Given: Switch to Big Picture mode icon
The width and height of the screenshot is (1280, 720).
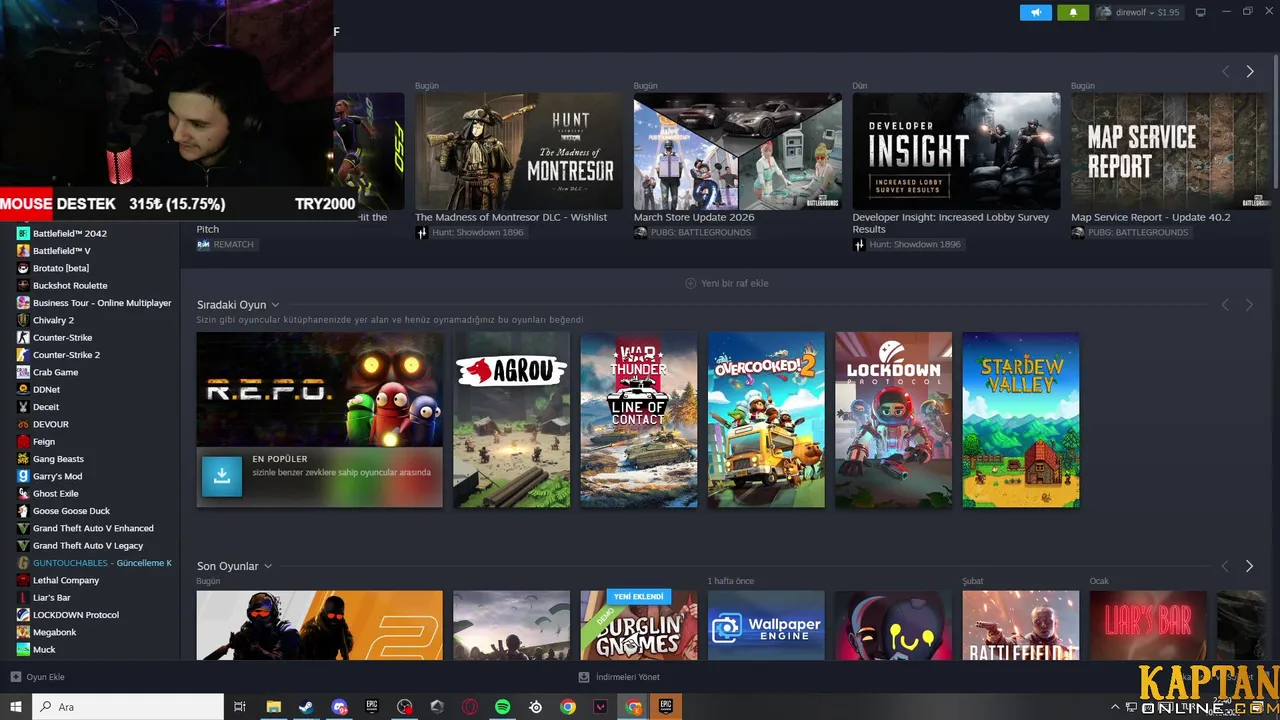Looking at the screenshot, I should click(1201, 12).
